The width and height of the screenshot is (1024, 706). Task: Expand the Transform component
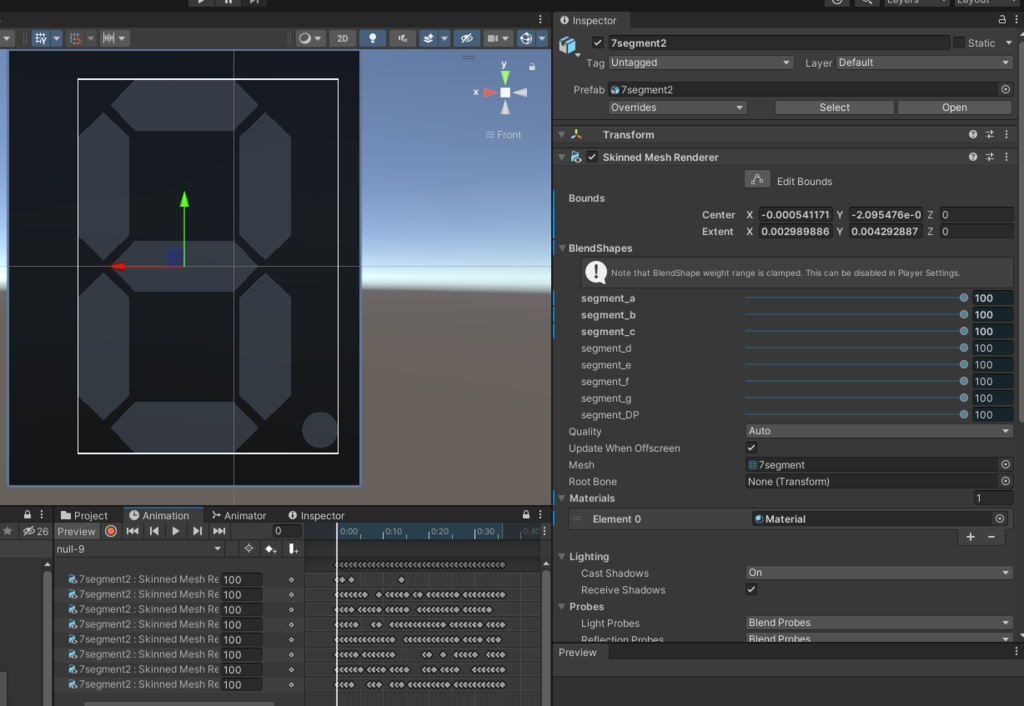[x=562, y=135]
